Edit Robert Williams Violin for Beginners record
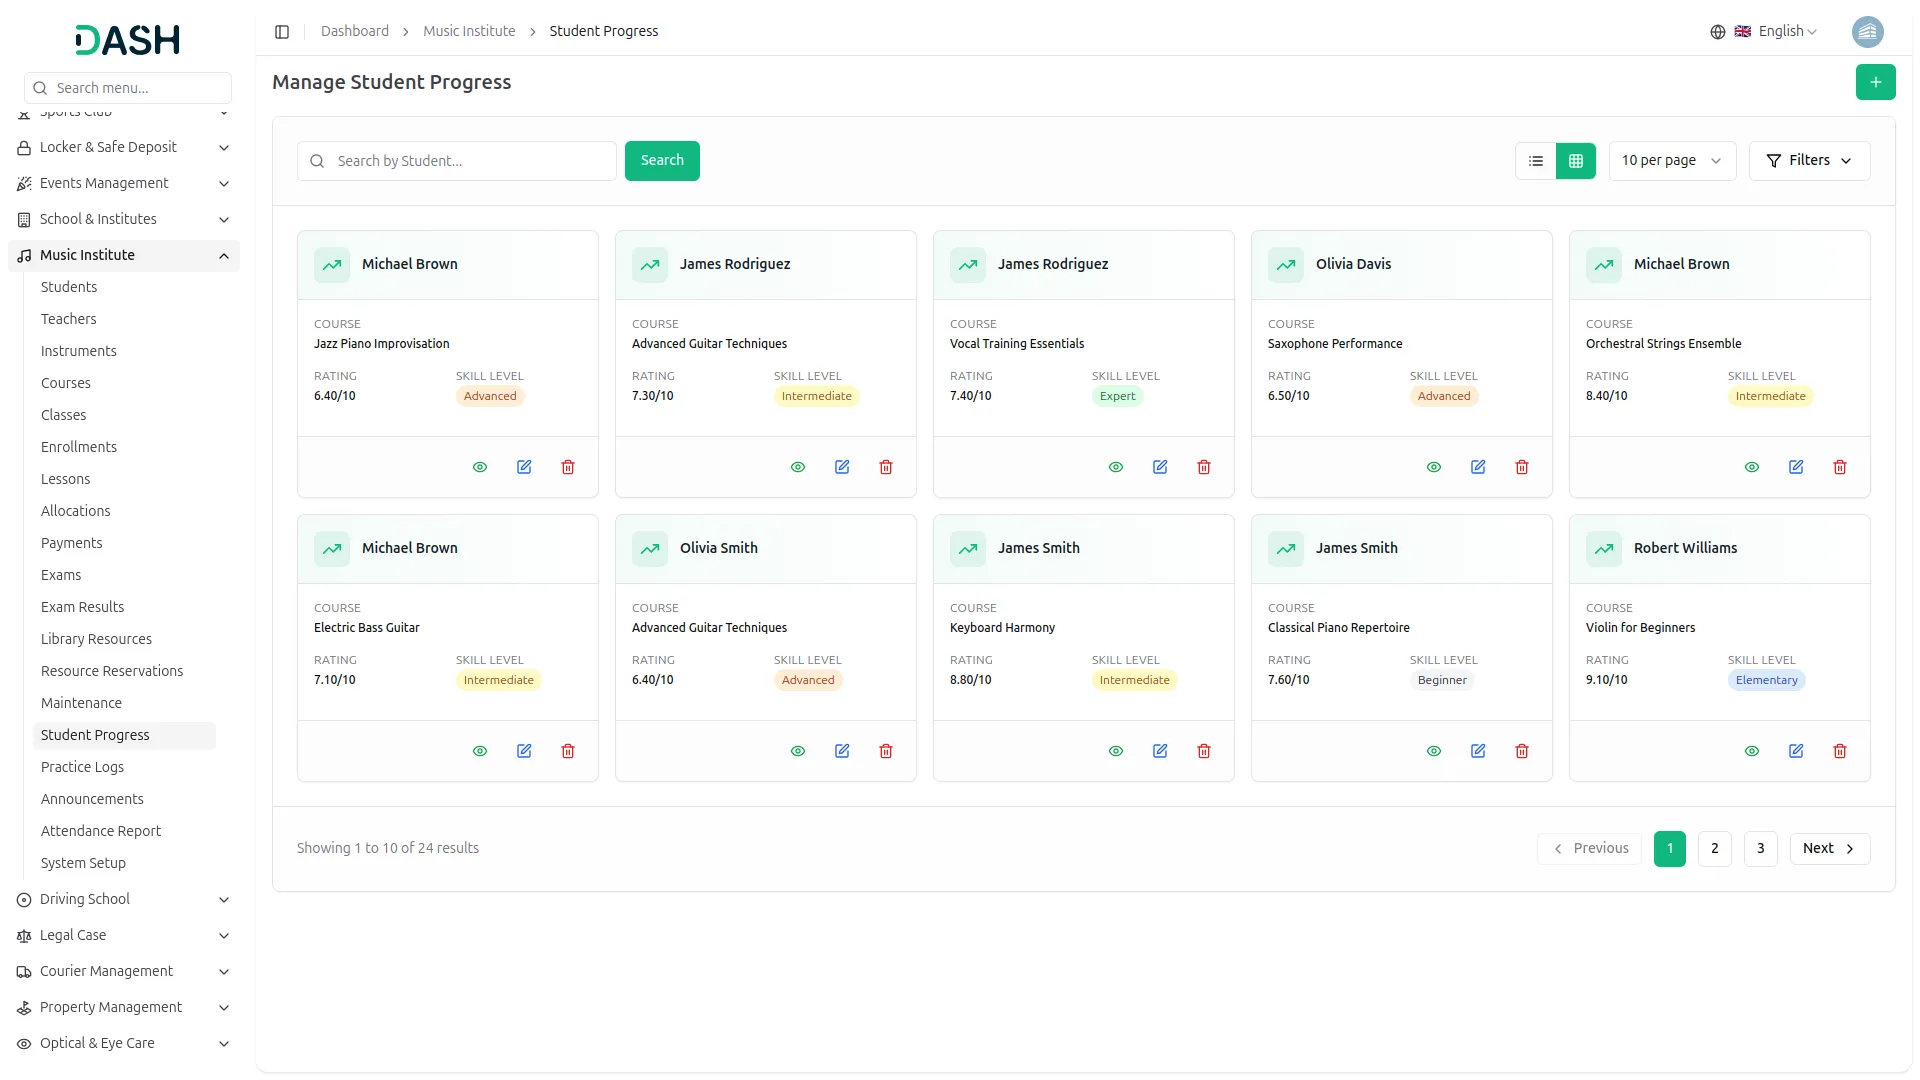Image resolution: width=1920 pixels, height=1080 pixels. coord(1796,751)
